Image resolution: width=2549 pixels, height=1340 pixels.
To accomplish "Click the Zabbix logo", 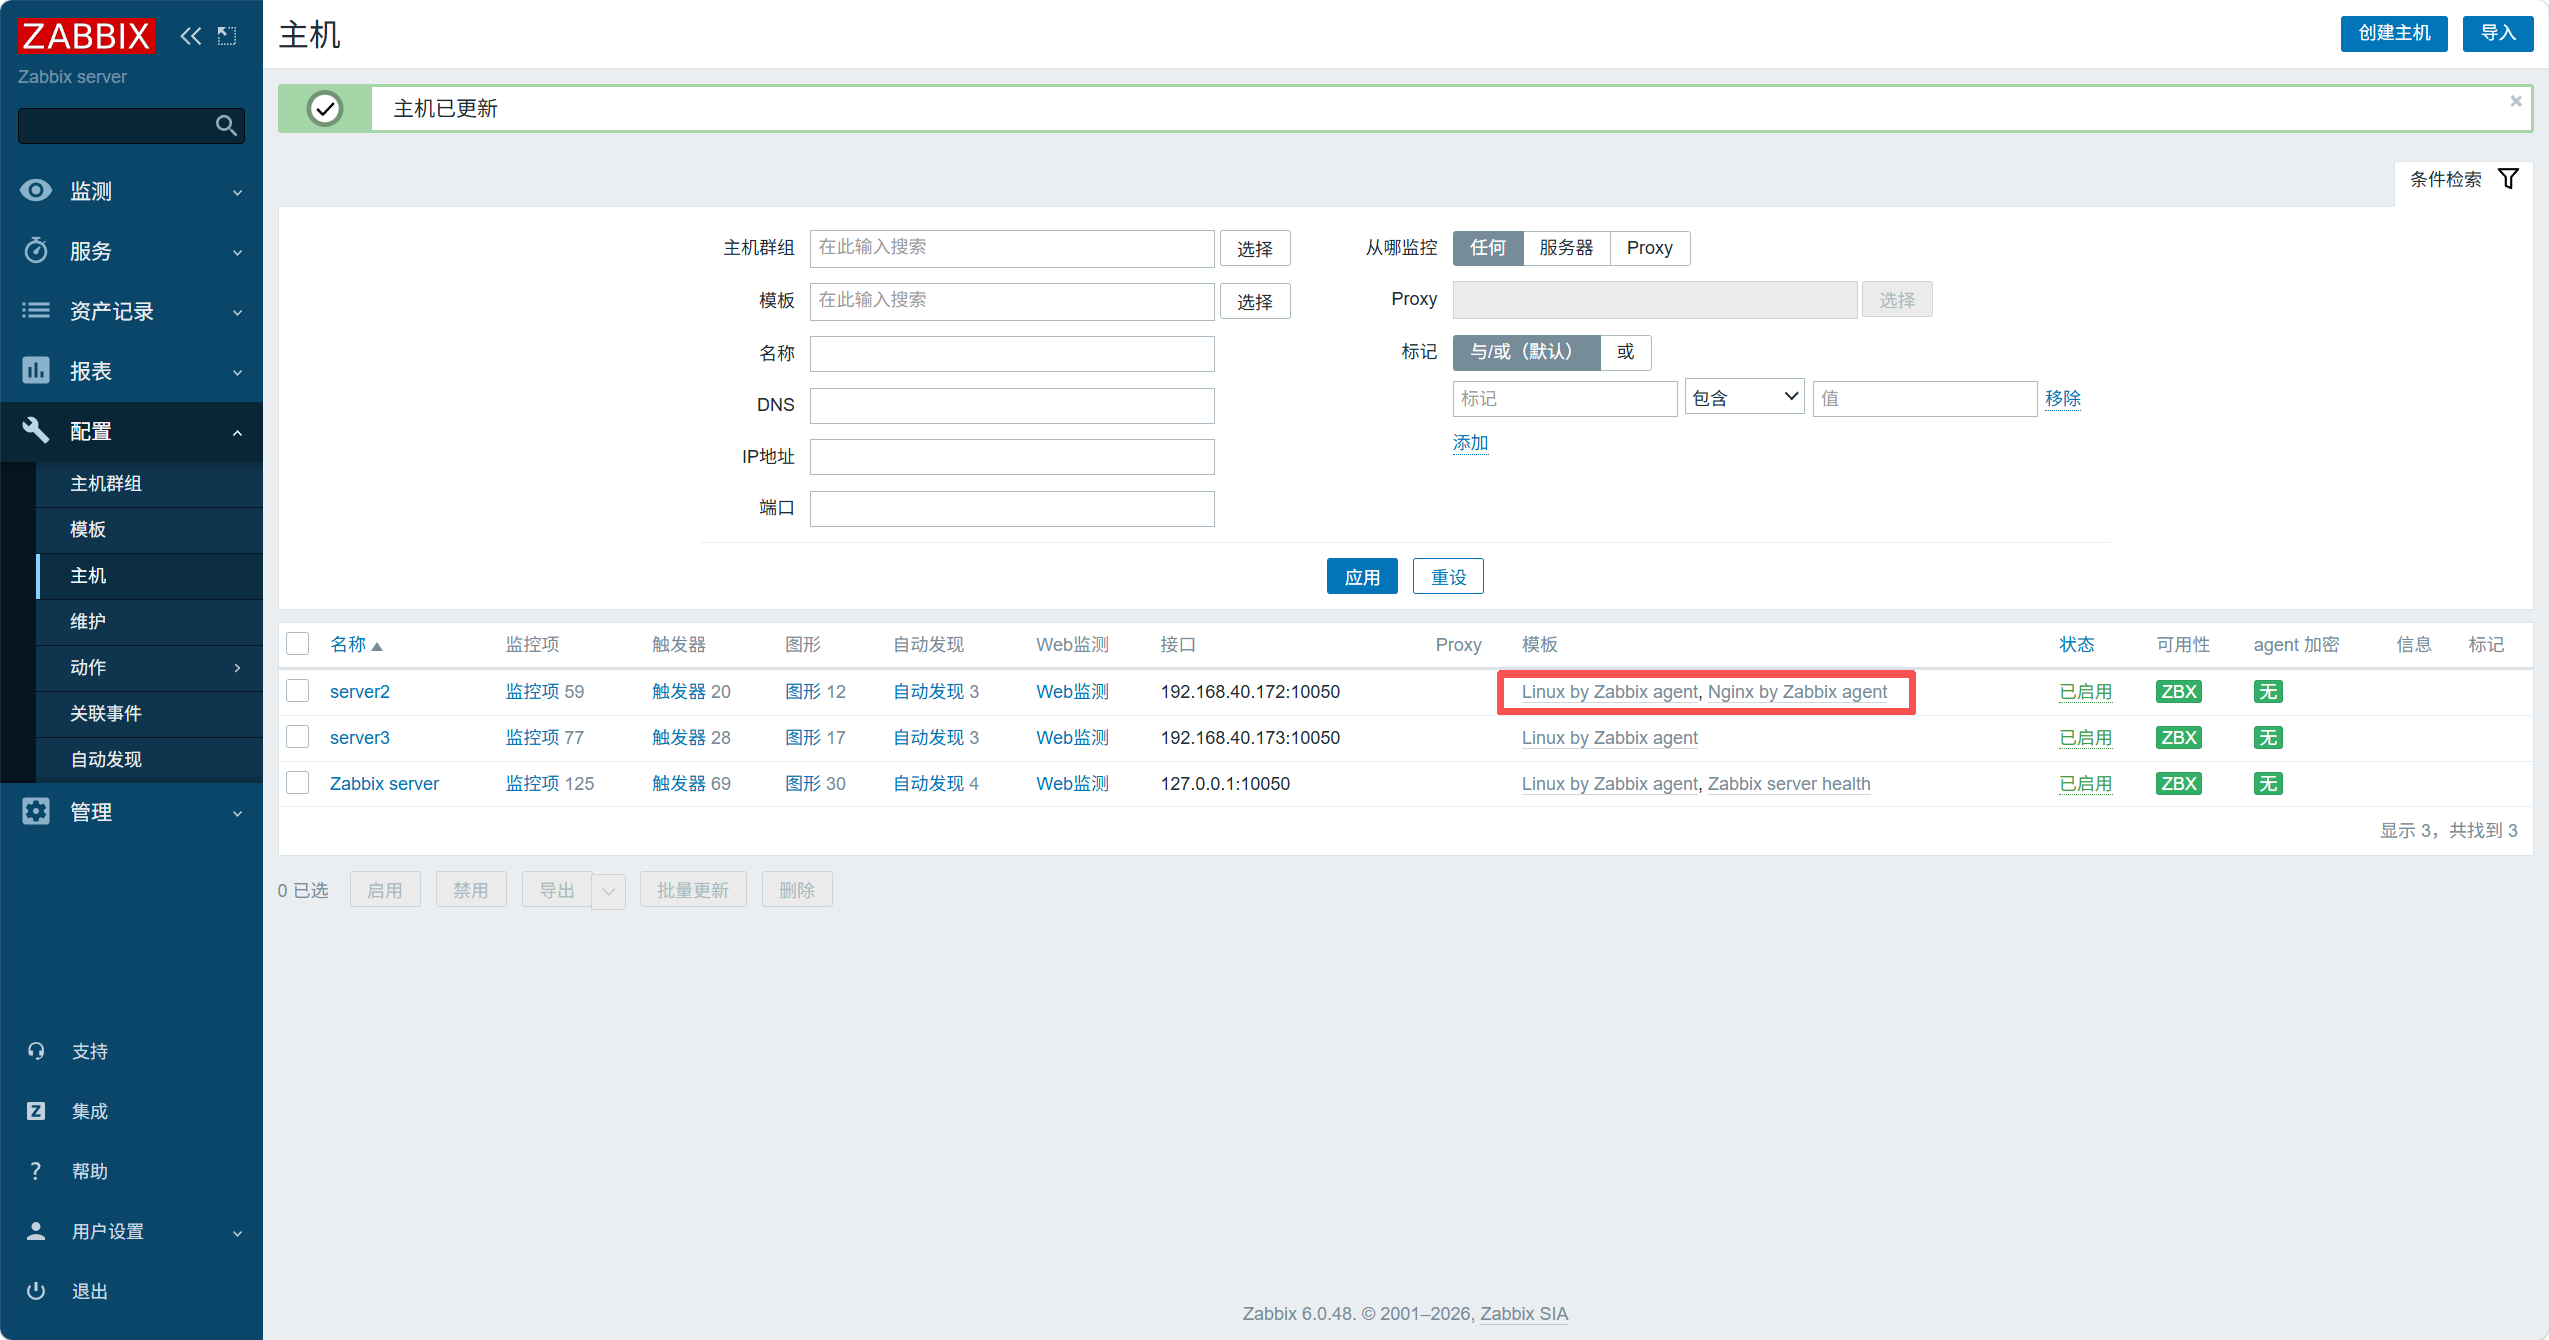I will point(86,35).
